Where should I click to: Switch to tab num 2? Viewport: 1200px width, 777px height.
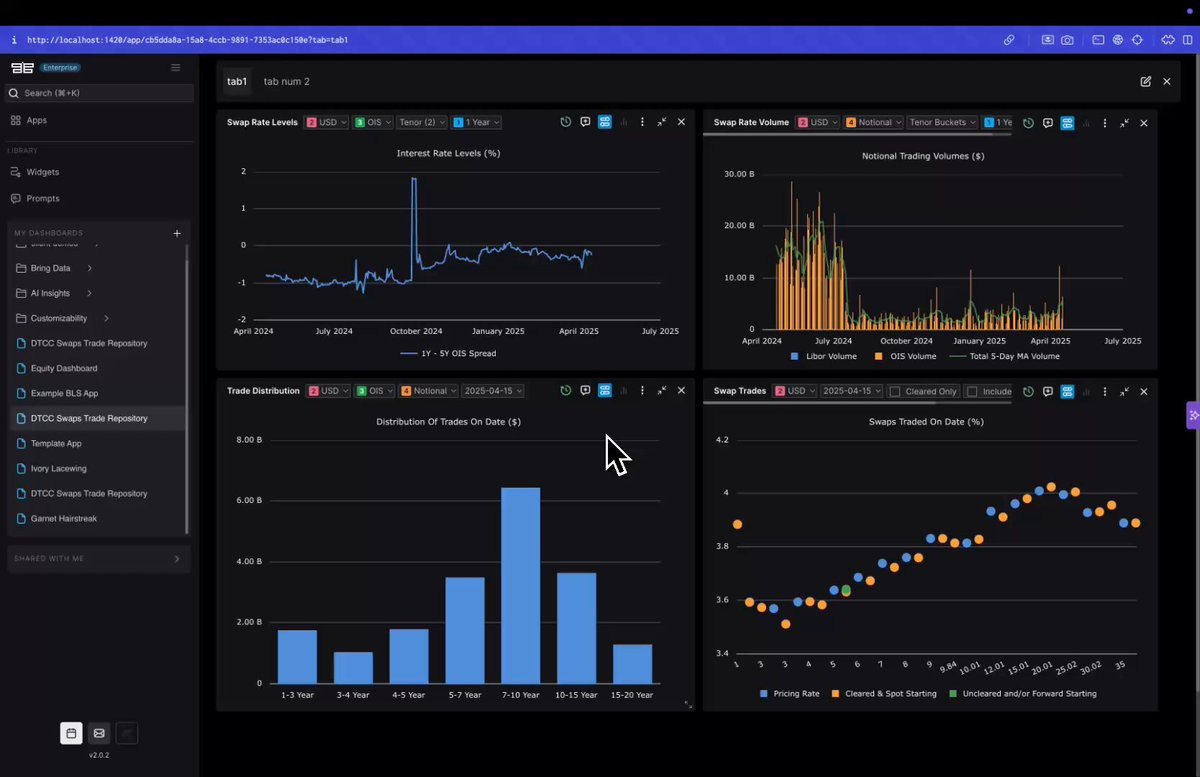[x=287, y=82]
